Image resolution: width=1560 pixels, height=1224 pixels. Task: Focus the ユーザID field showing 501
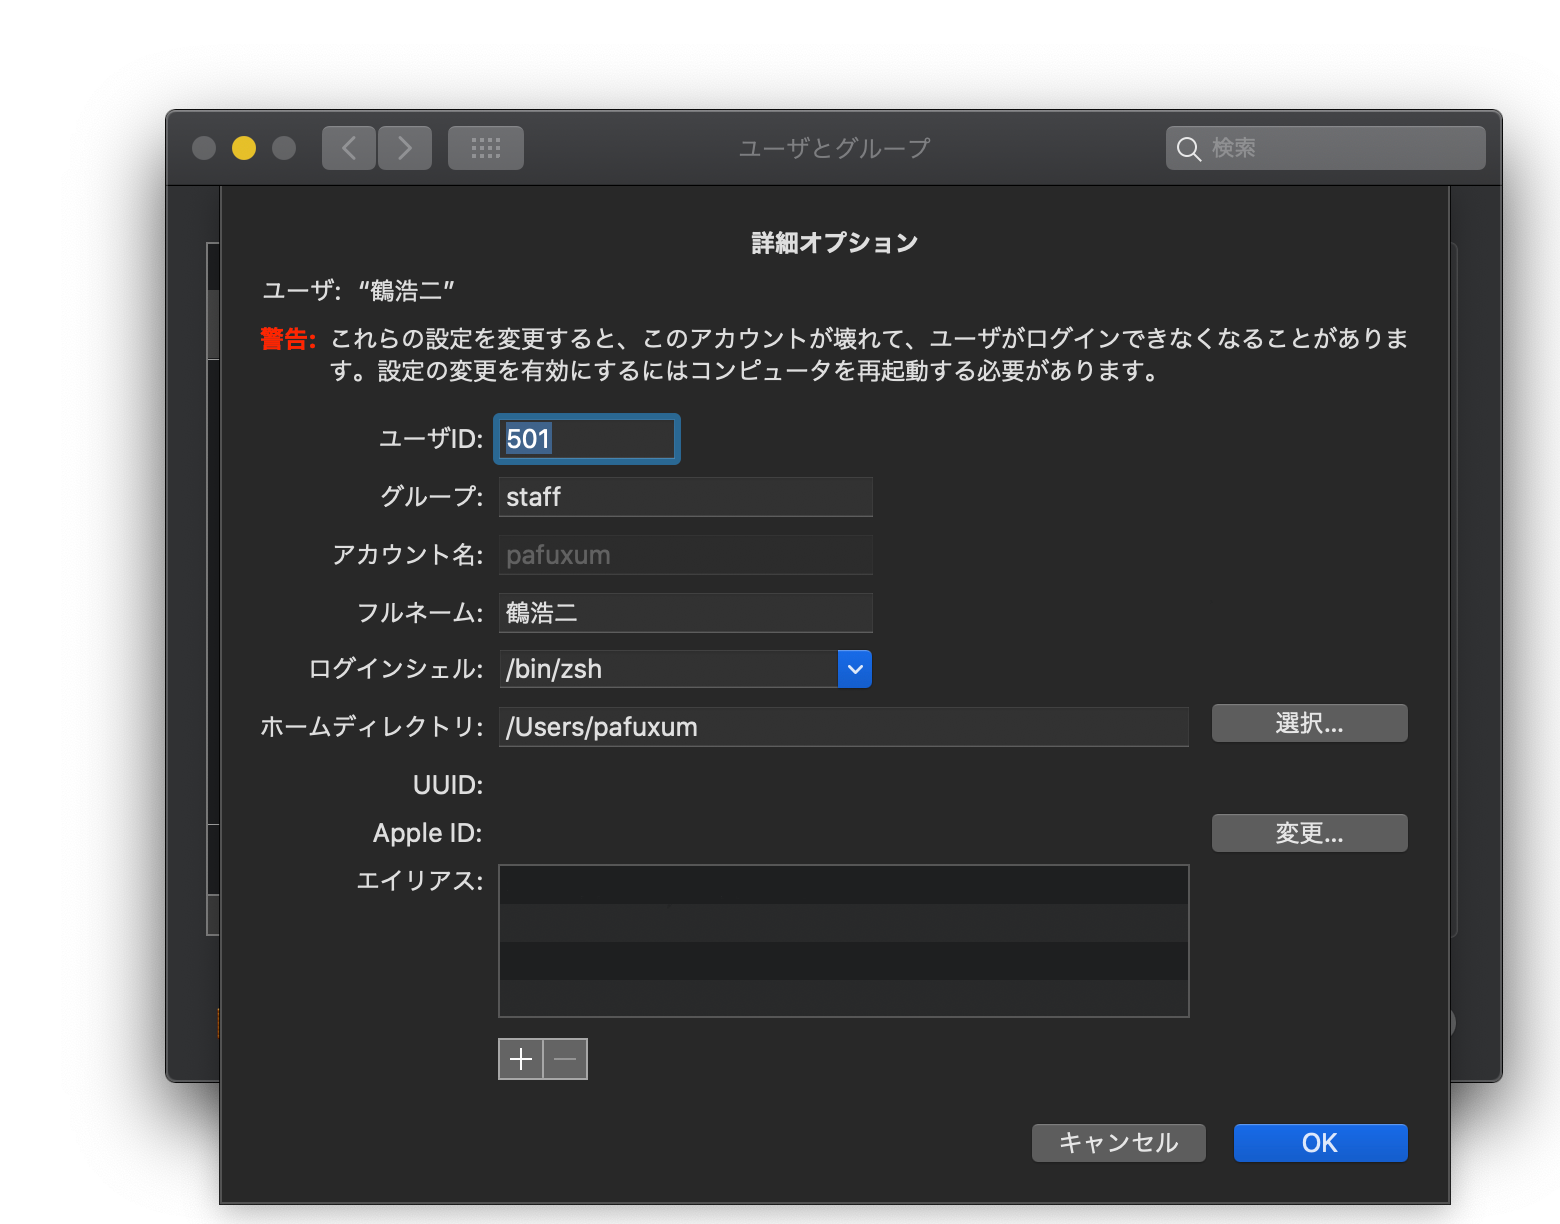(587, 439)
